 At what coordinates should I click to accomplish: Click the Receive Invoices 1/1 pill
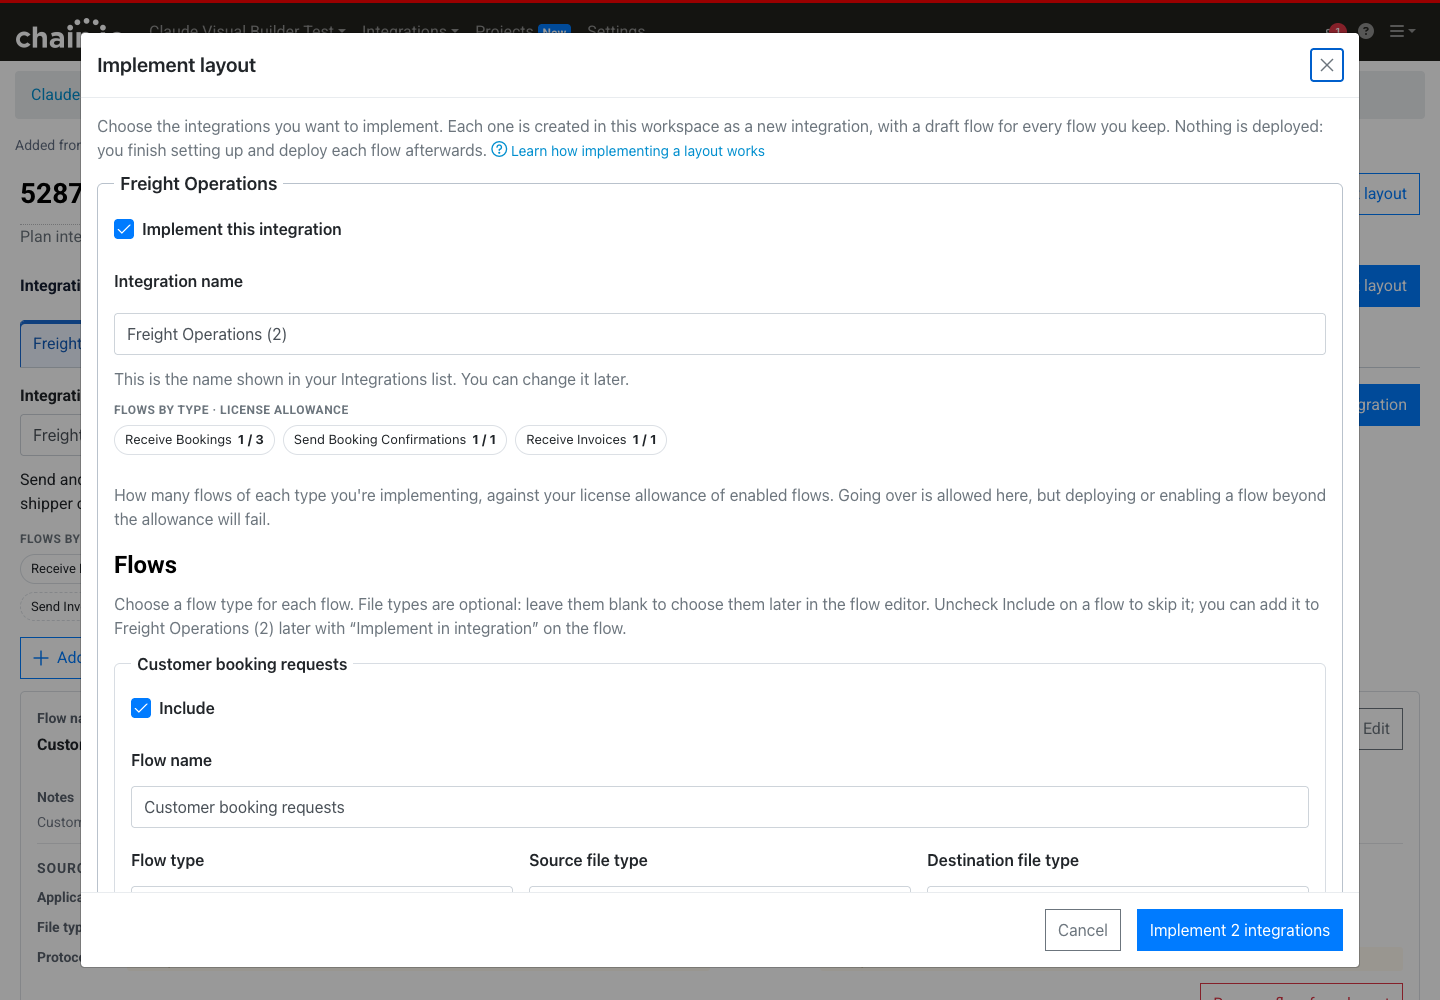591,440
